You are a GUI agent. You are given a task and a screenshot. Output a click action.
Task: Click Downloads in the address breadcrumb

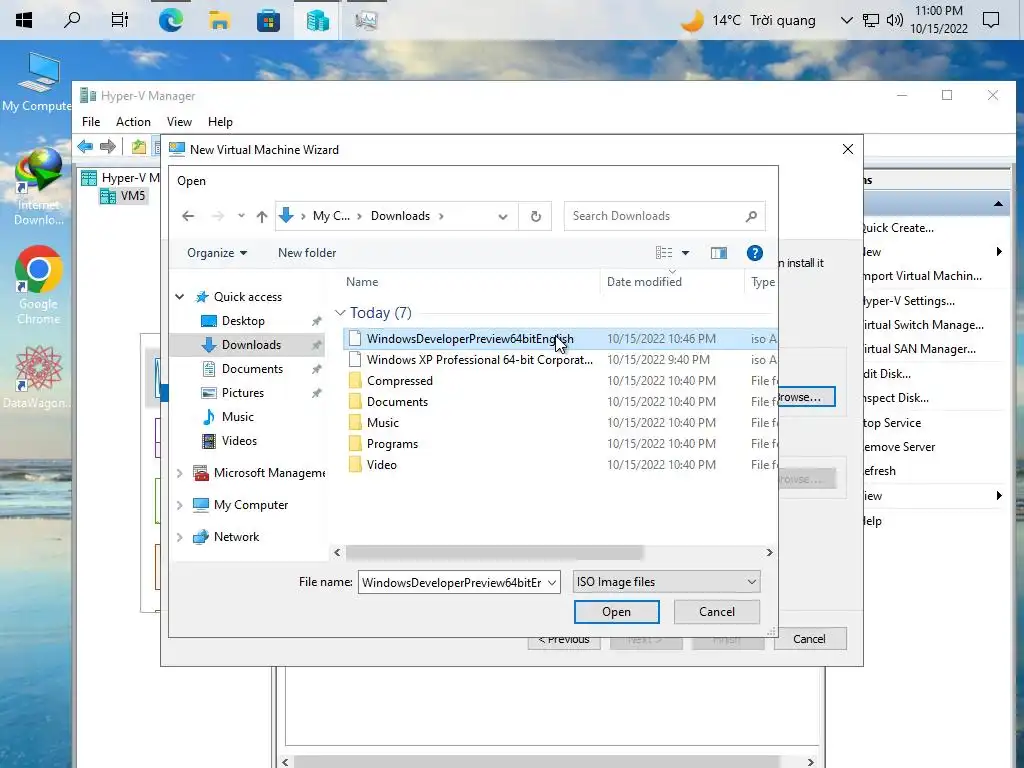pos(400,216)
